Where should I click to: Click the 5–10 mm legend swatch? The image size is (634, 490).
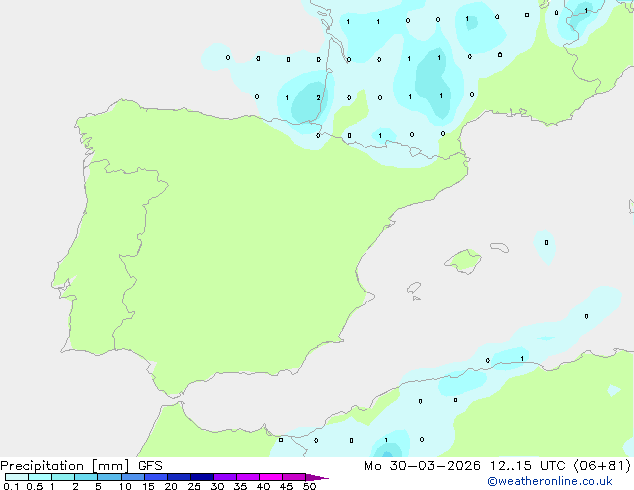click(110, 477)
